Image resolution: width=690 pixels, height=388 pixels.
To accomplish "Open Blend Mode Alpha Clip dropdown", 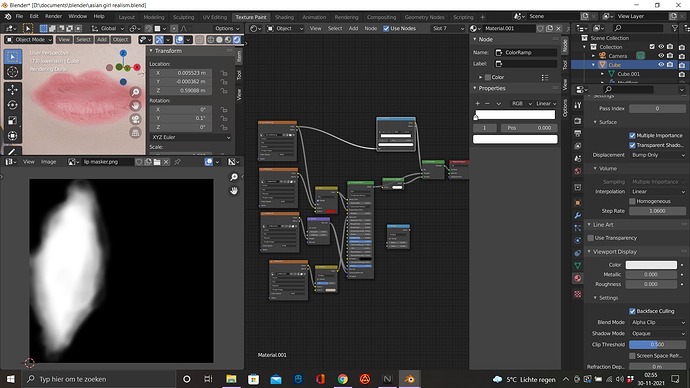I will tap(657, 322).
